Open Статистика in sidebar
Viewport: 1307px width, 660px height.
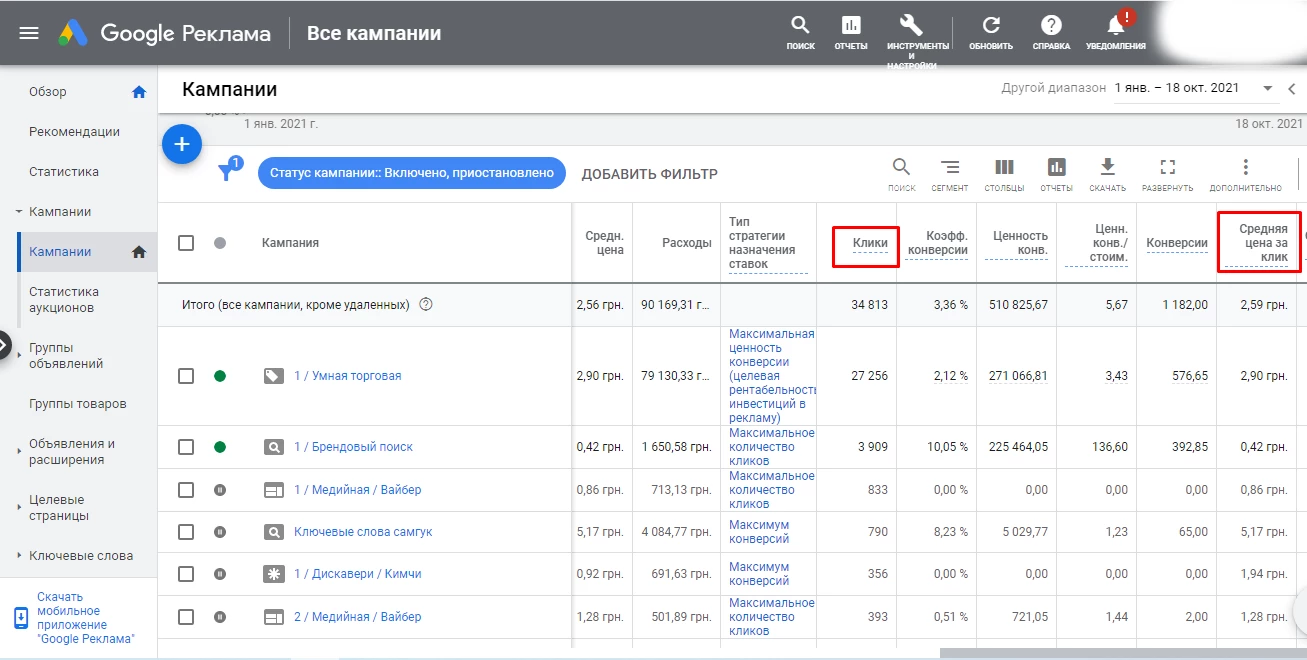coord(64,172)
